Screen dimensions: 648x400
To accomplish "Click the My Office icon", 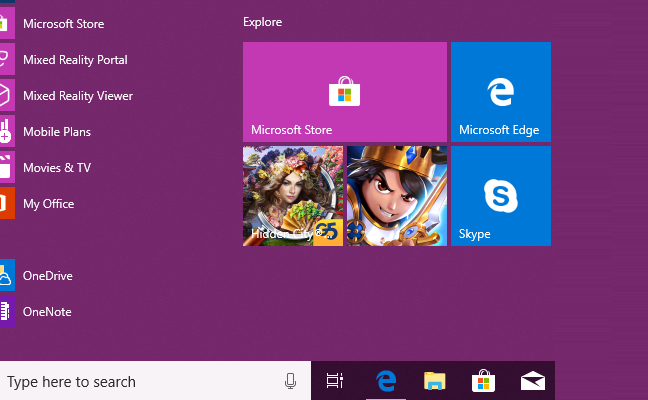I will (7, 203).
